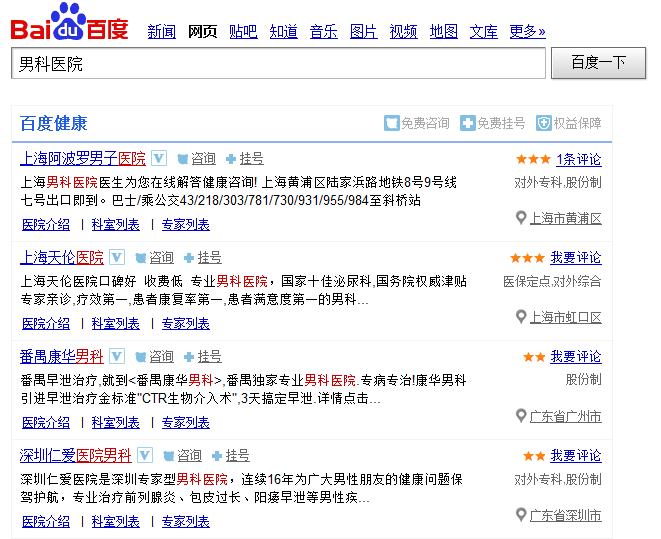Image resolution: width=661 pixels, height=539 pixels.
Task: Open 医院介绍 under 深圳仁爱医院男科
Action: point(46,522)
